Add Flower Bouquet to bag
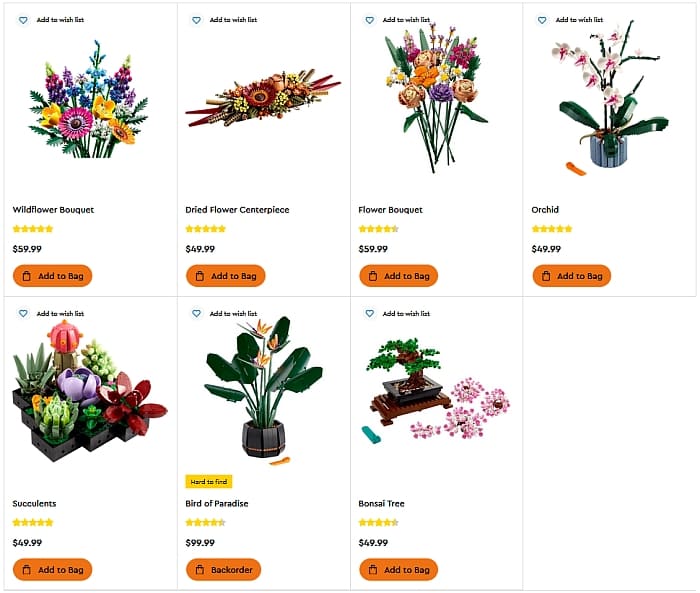Image resolution: width=700 pixels, height=593 pixels. tap(398, 276)
